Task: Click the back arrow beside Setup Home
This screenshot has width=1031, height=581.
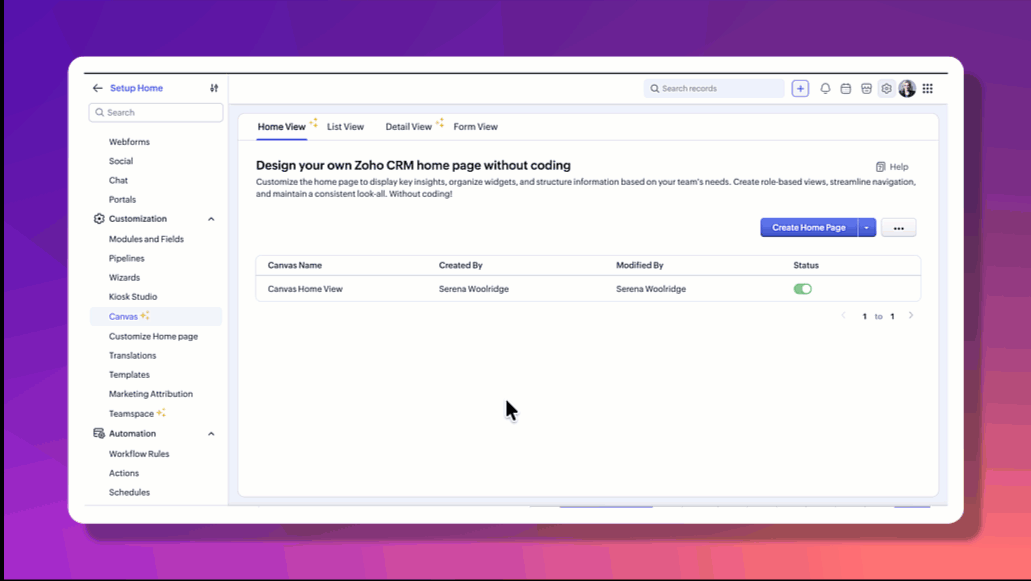Action: [x=98, y=88]
